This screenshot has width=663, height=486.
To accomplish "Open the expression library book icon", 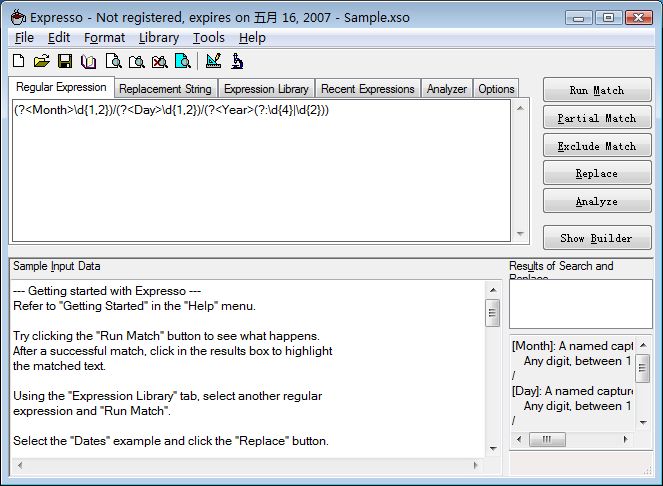I will tap(88, 62).
